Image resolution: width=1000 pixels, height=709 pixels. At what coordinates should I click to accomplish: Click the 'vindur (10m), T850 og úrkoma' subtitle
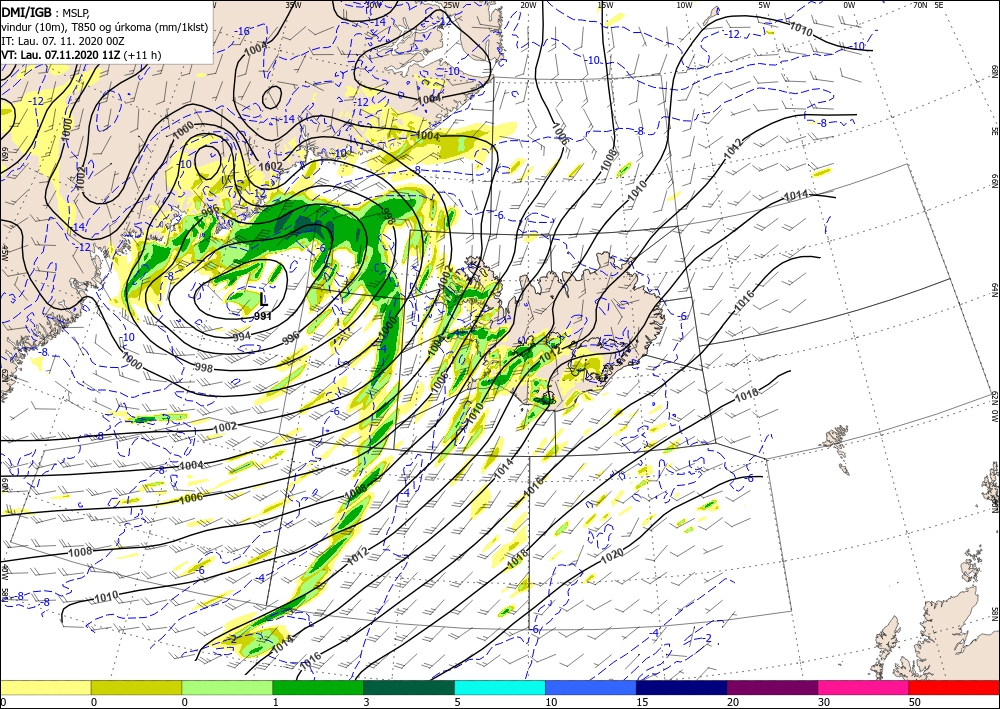coord(105,27)
